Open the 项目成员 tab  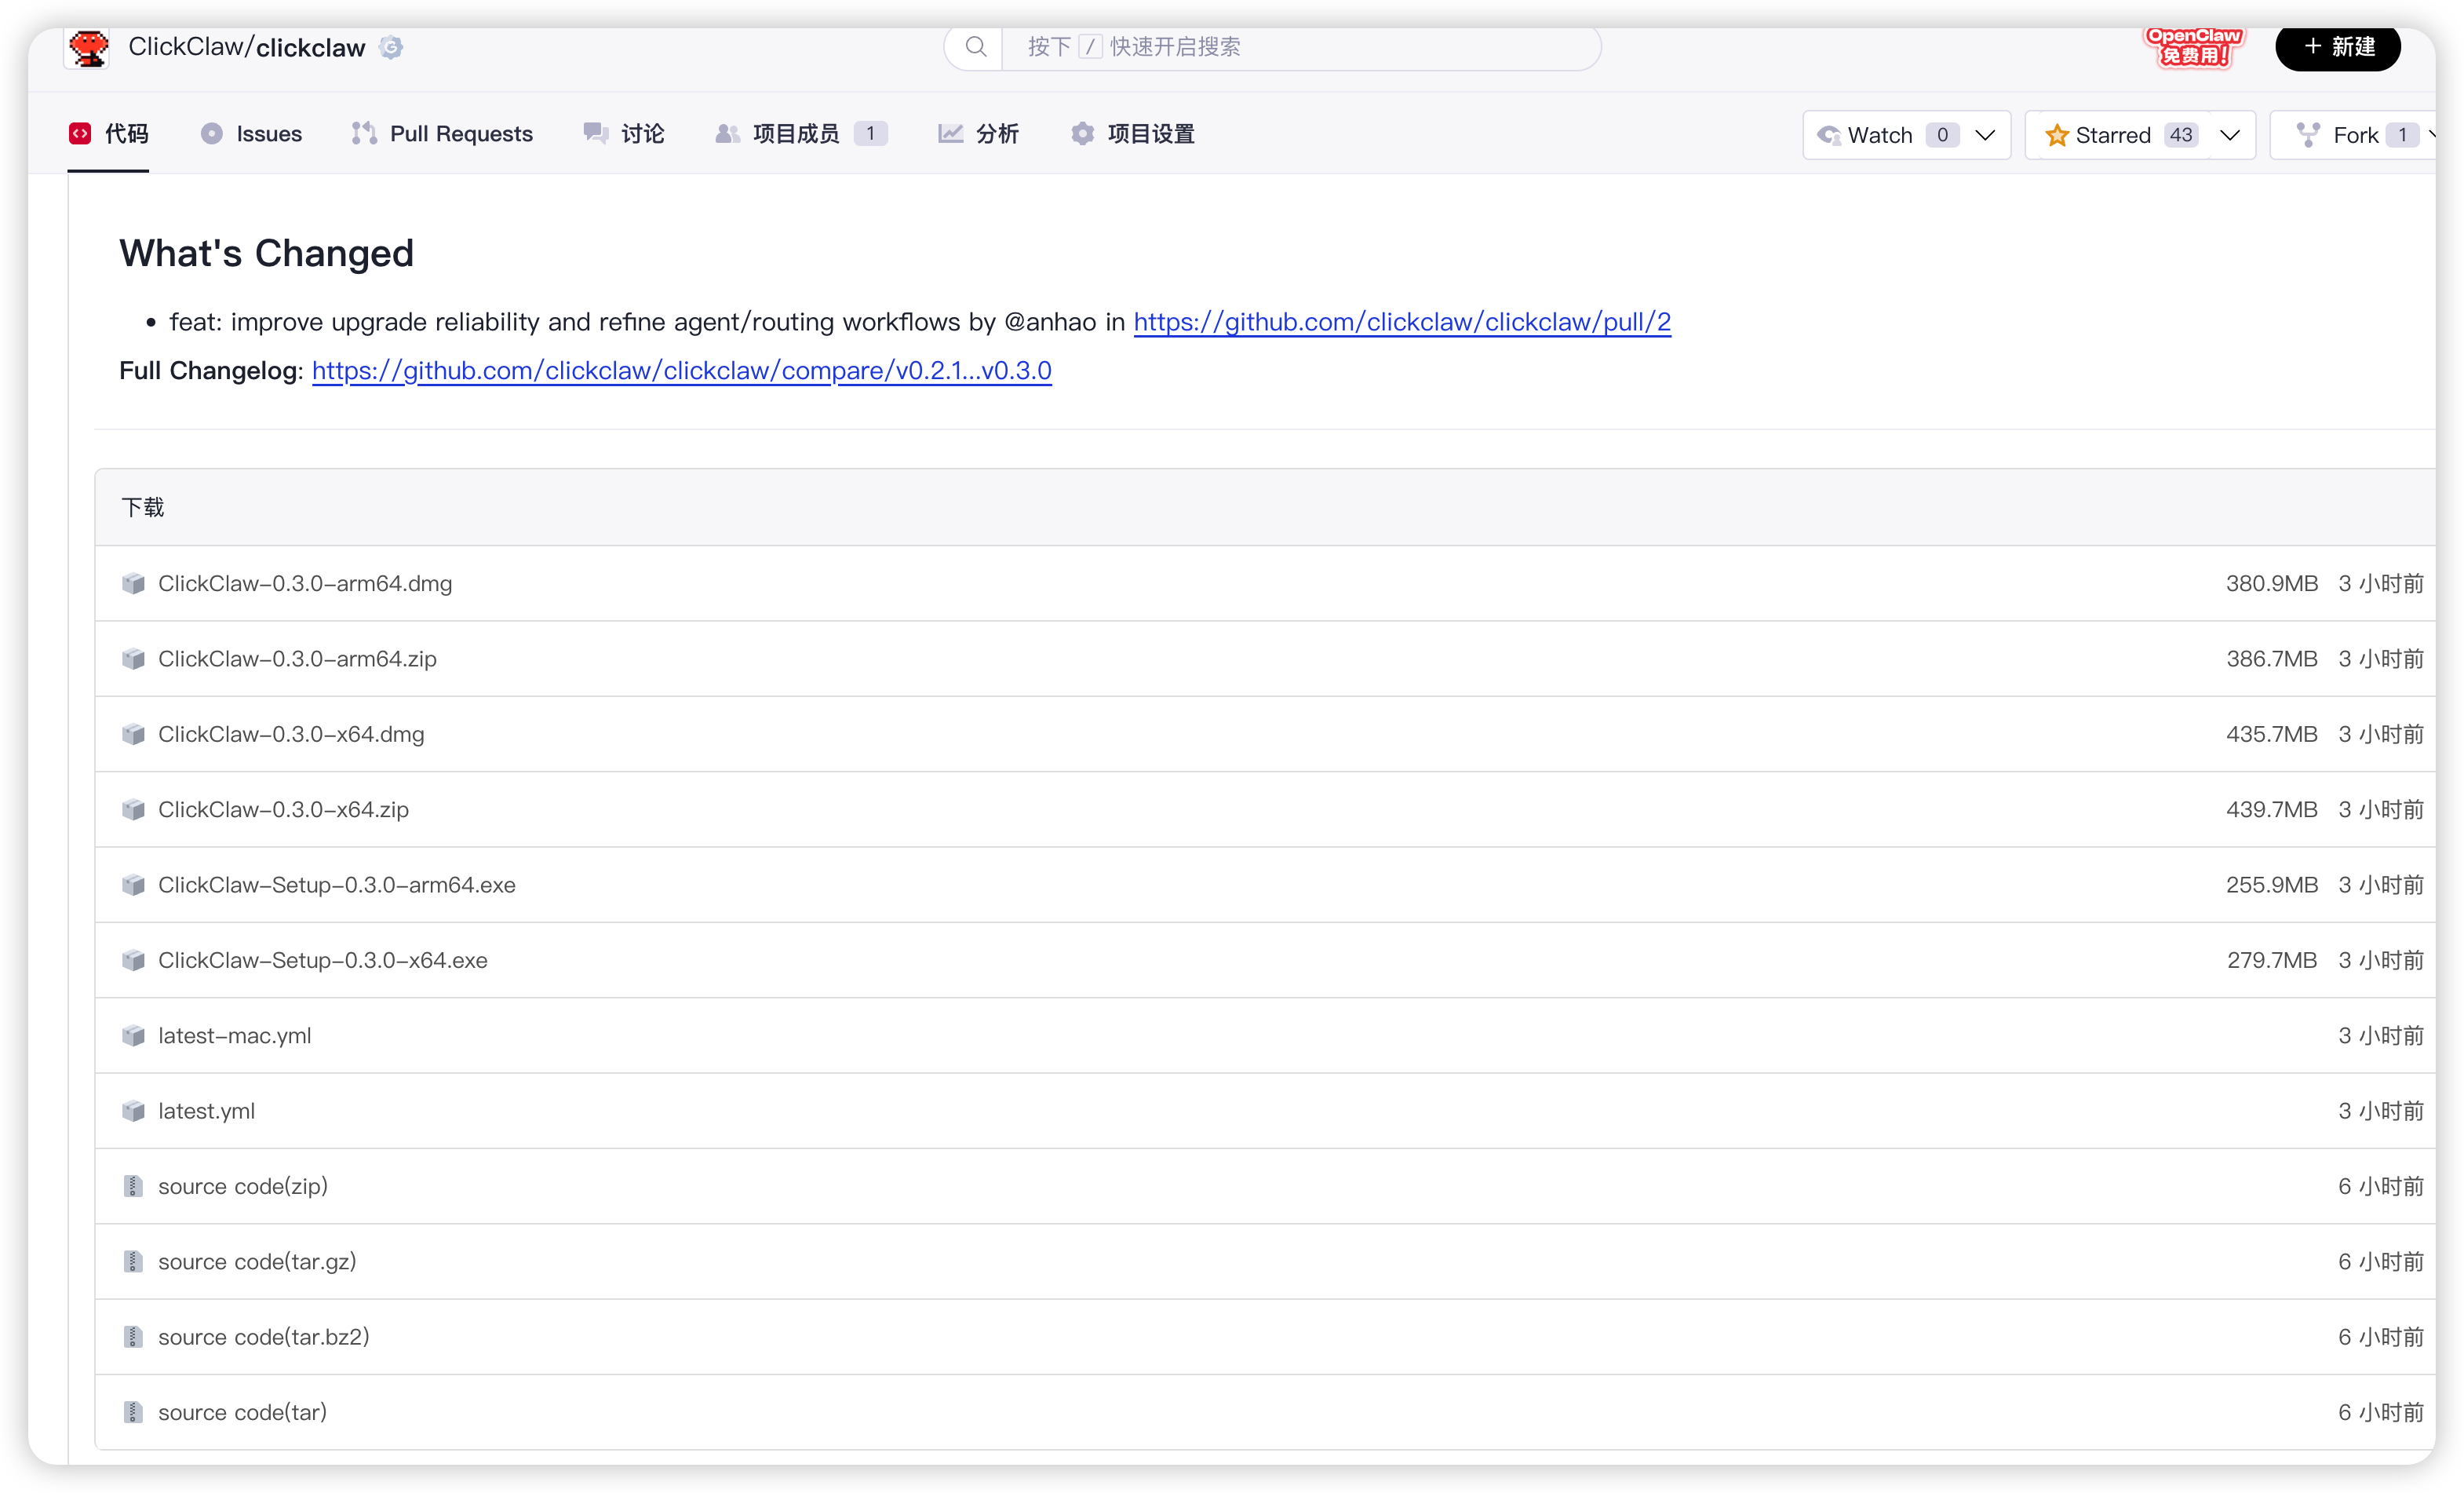point(801,134)
